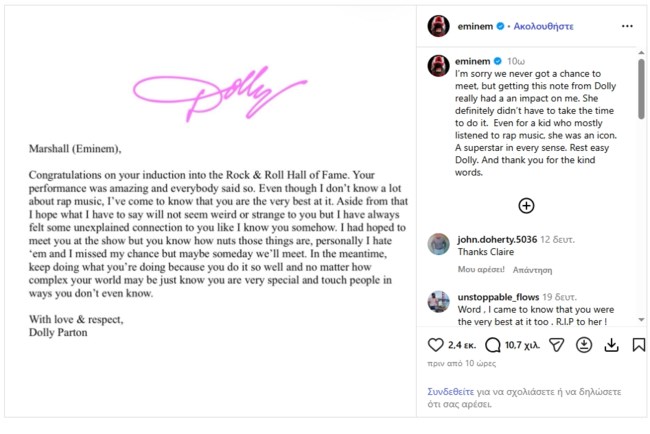Click the eminem username in the caption

click(473, 61)
